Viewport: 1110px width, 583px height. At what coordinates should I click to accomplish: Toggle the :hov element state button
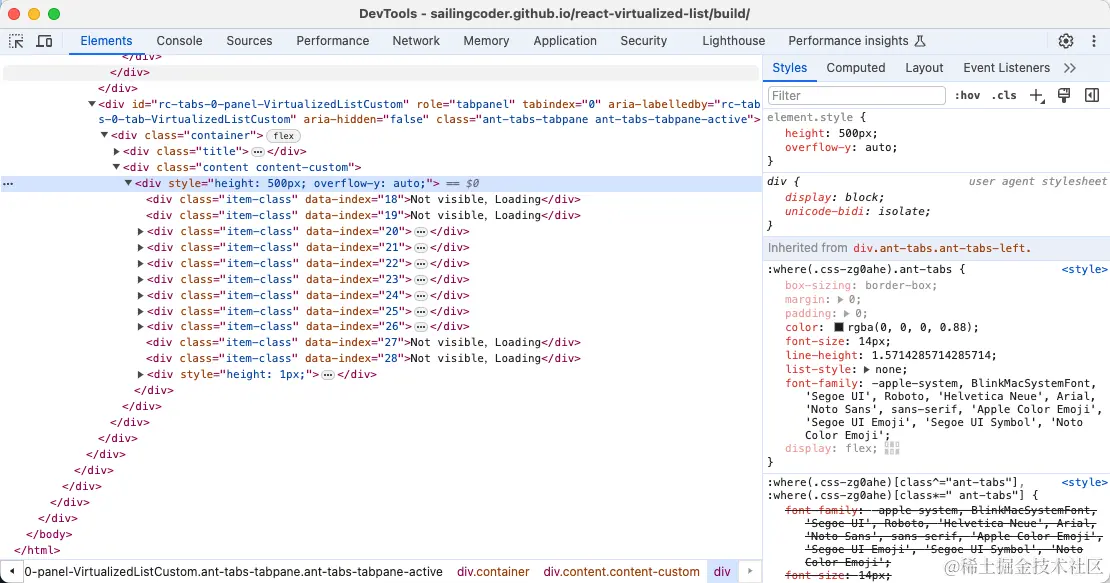tap(967, 96)
